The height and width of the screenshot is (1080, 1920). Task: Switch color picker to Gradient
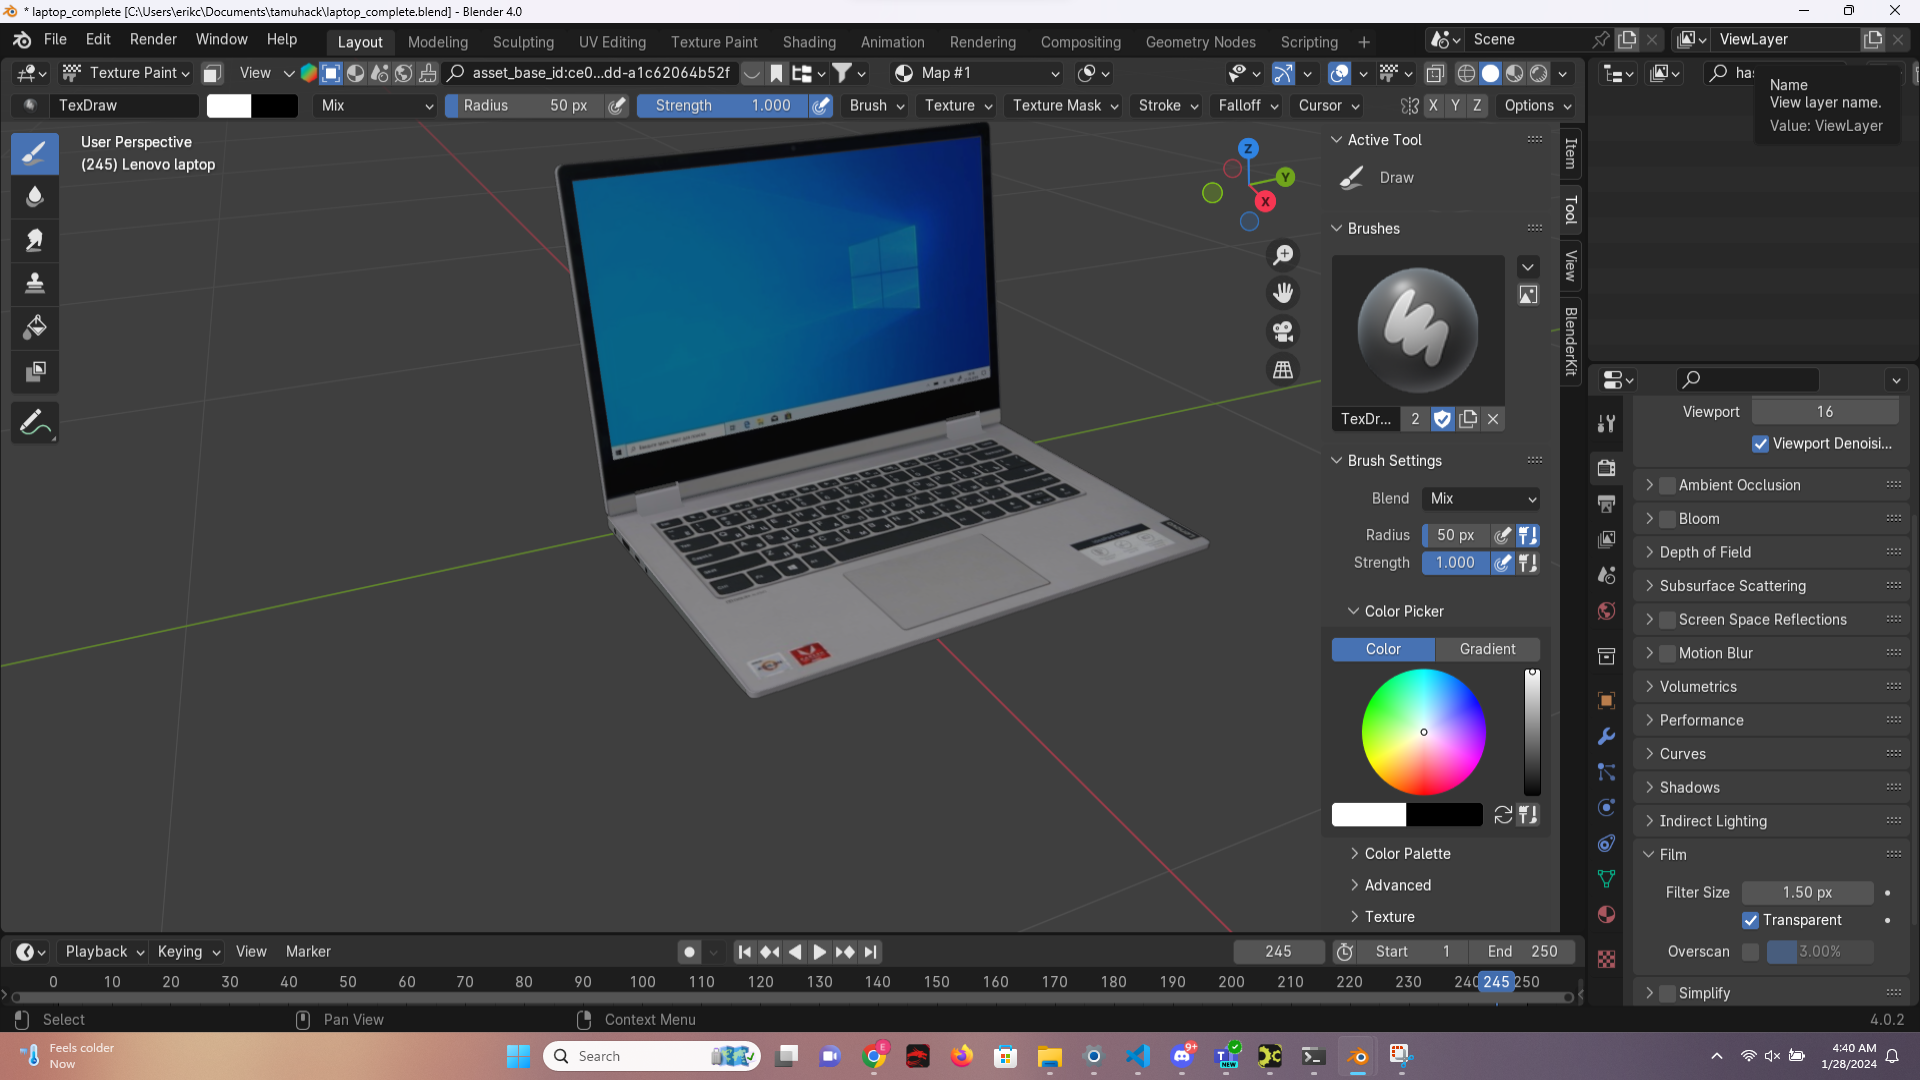click(1487, 649)
